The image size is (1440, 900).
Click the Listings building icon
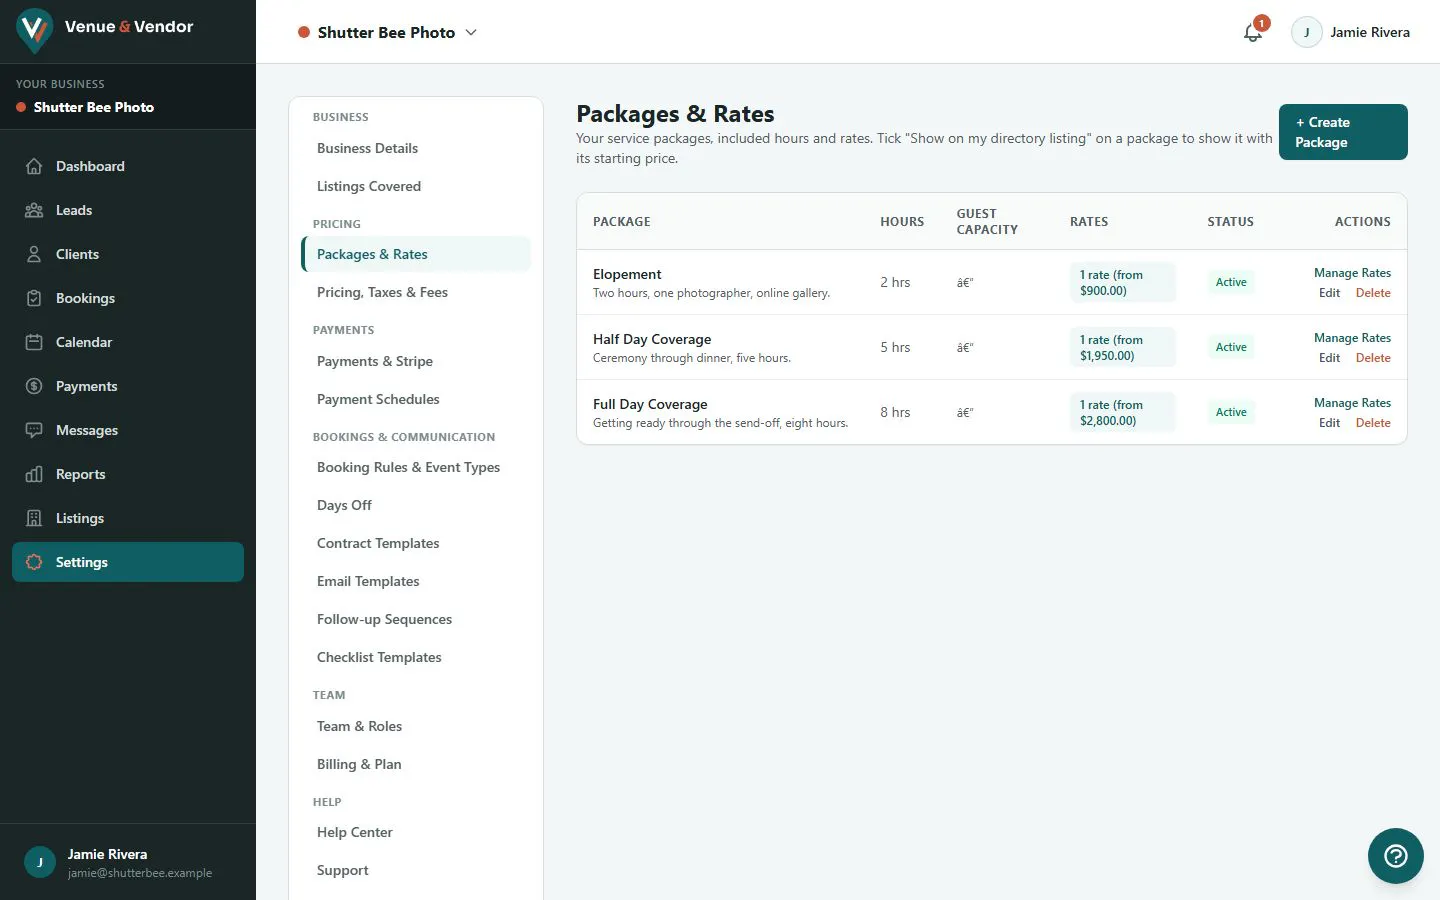34,518
